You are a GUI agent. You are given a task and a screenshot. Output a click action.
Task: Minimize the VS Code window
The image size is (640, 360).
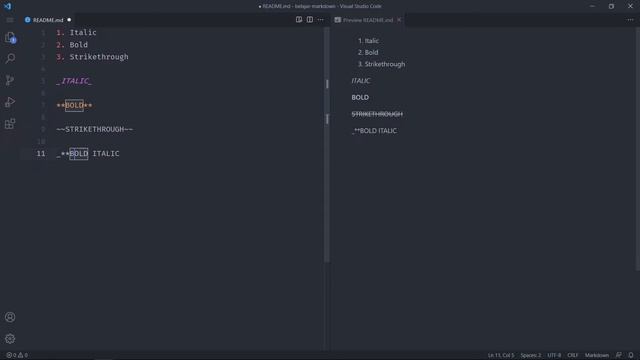click(x=592, y=6)
